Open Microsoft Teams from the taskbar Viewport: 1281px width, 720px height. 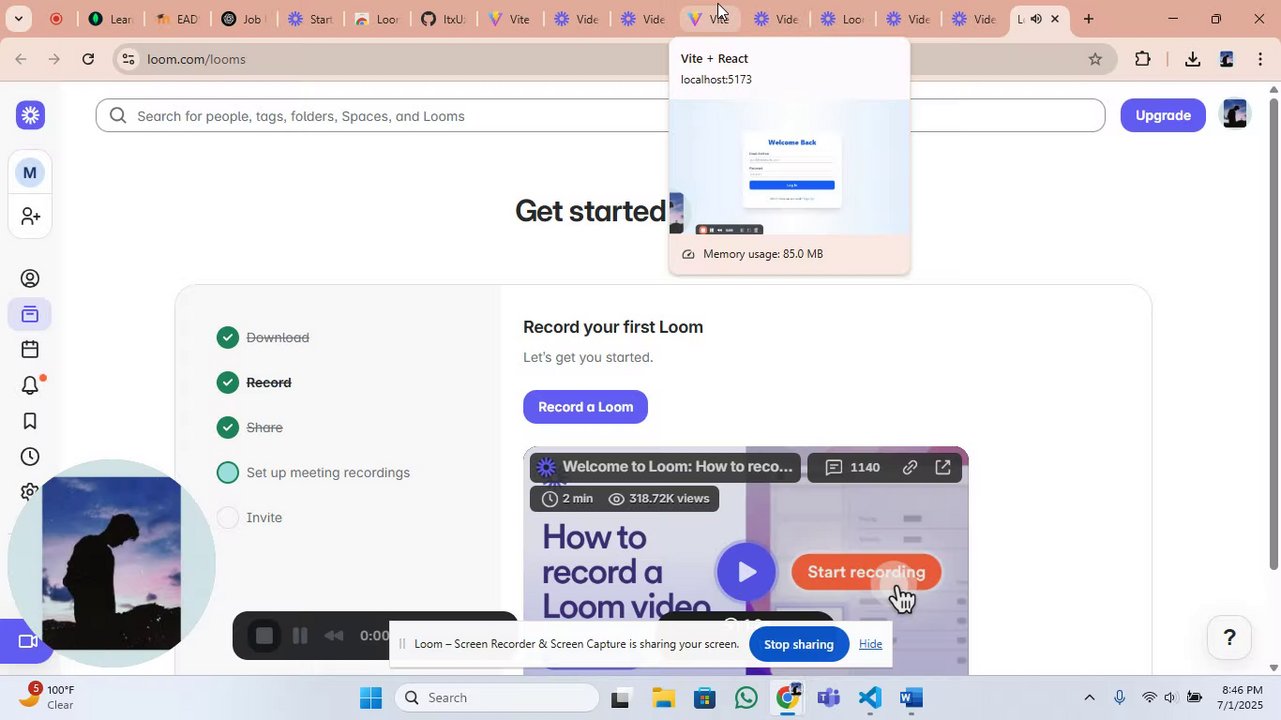pos(828,697)
